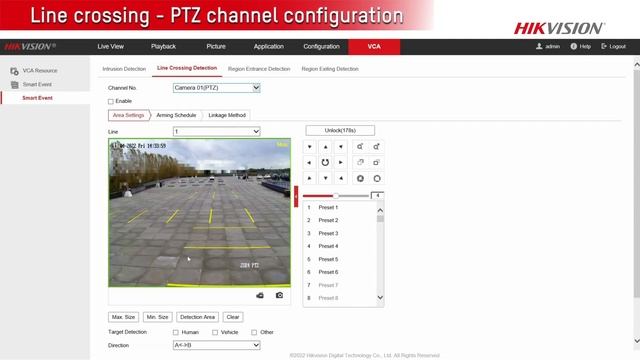Start PTZ auto-scan with circular arrow

[325, 162]
